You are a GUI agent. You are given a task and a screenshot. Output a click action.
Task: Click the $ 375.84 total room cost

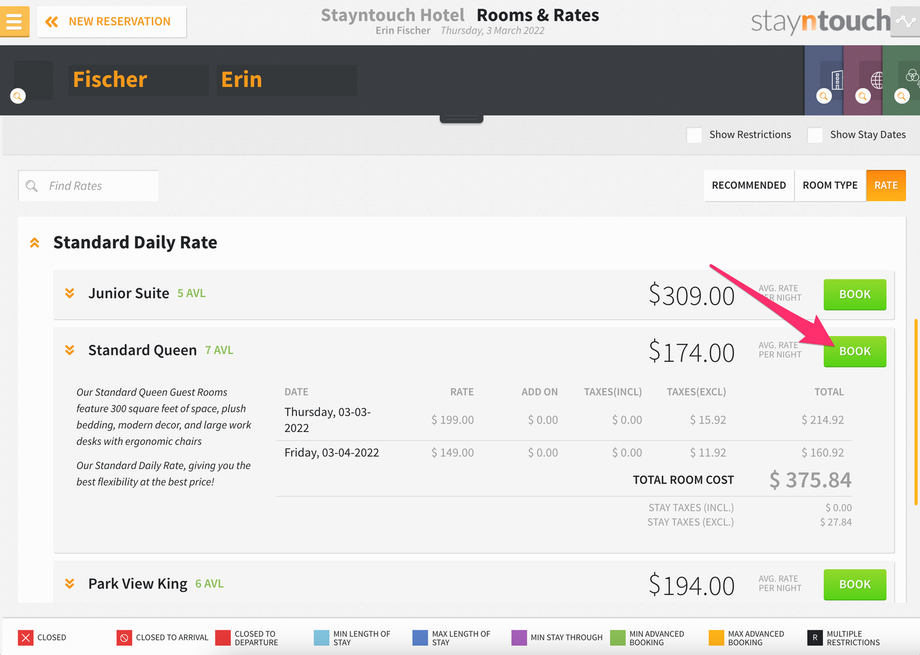[810, 480]
